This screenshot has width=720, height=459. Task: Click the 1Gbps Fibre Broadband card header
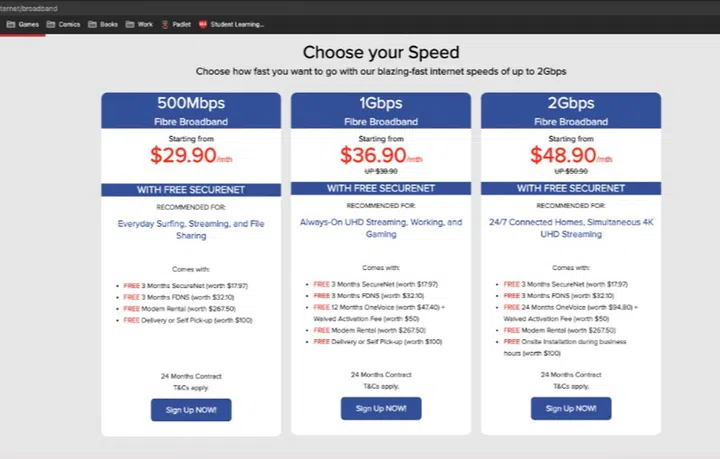click(381, 110)
